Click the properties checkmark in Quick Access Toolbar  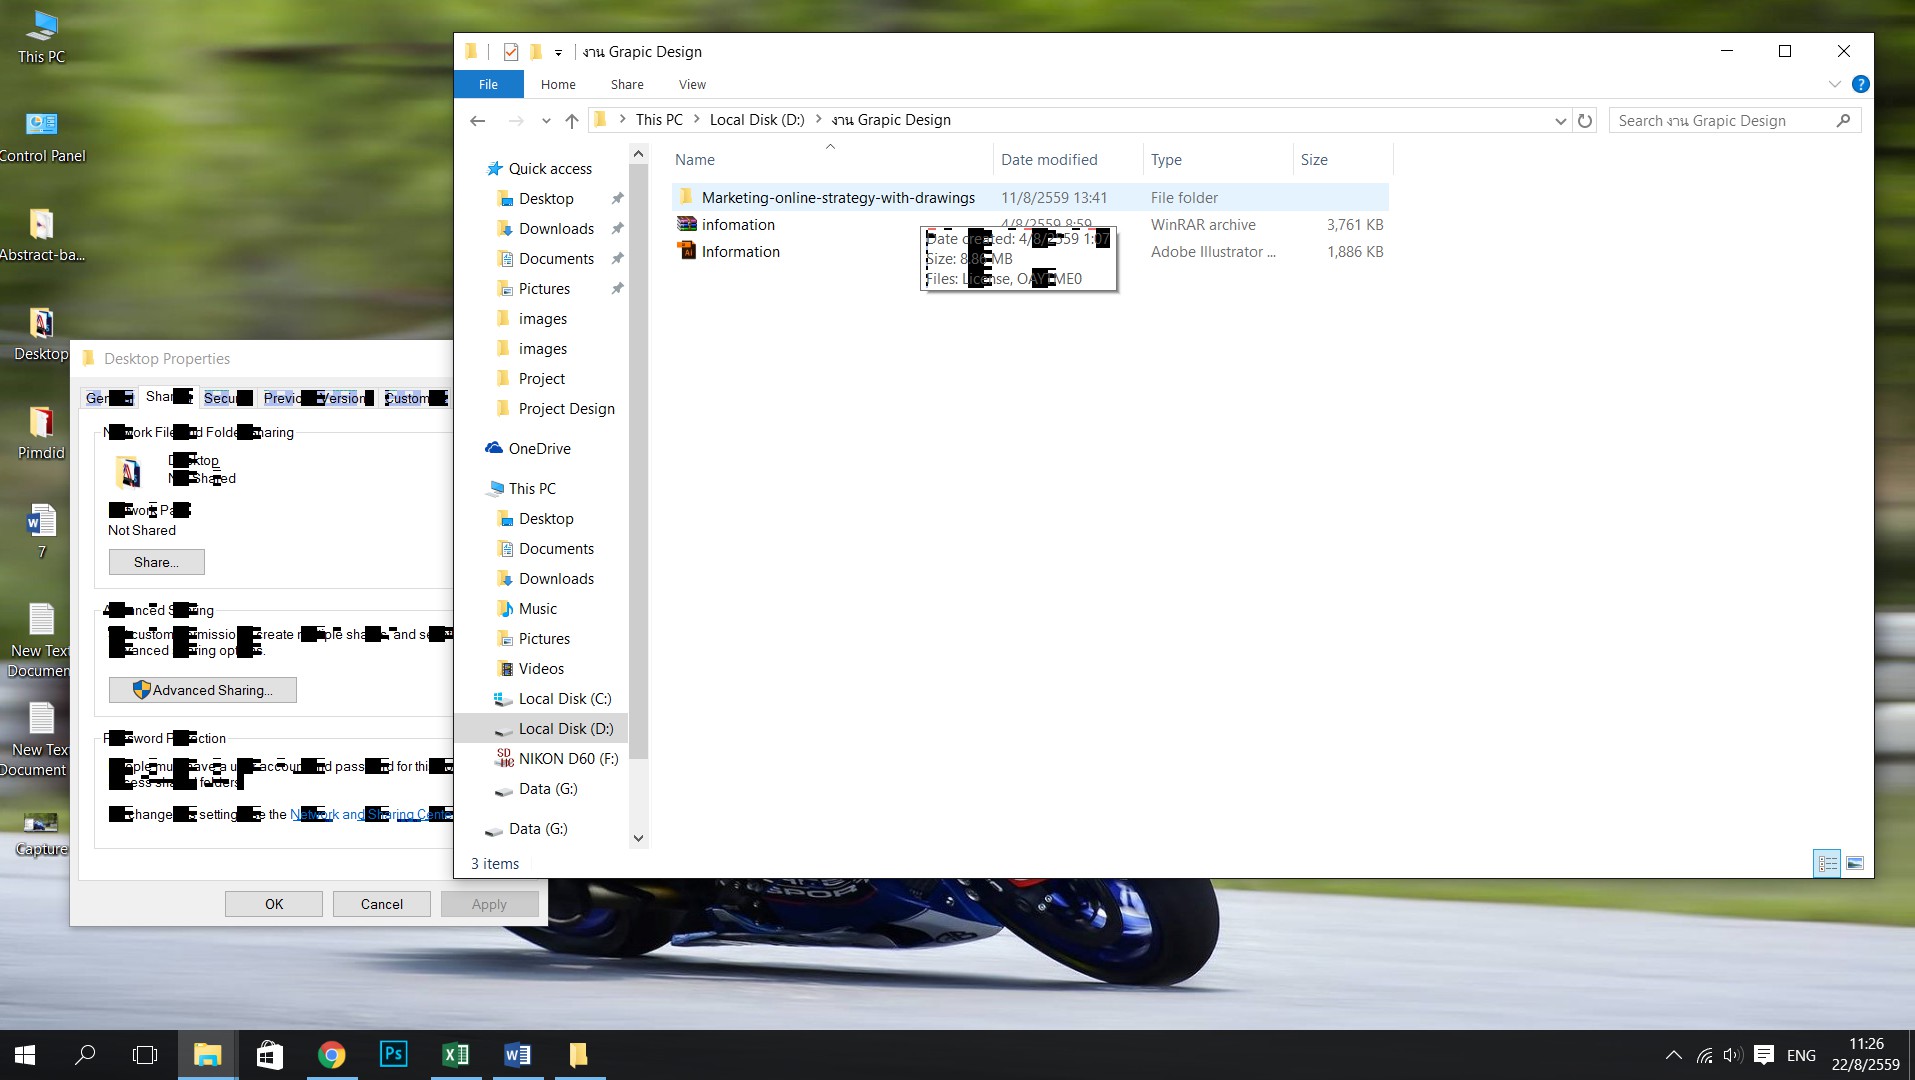511,52
